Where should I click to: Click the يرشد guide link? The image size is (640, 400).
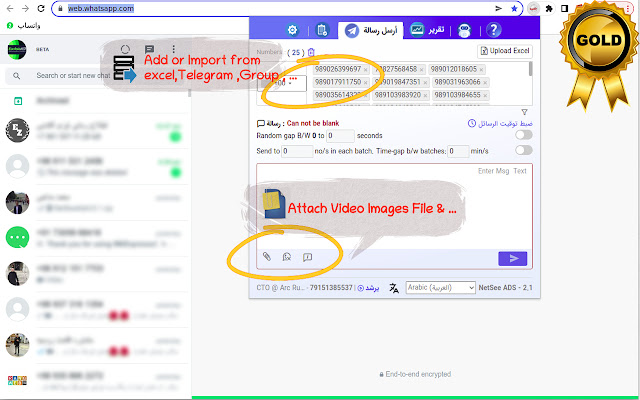[x=368, y=288]
